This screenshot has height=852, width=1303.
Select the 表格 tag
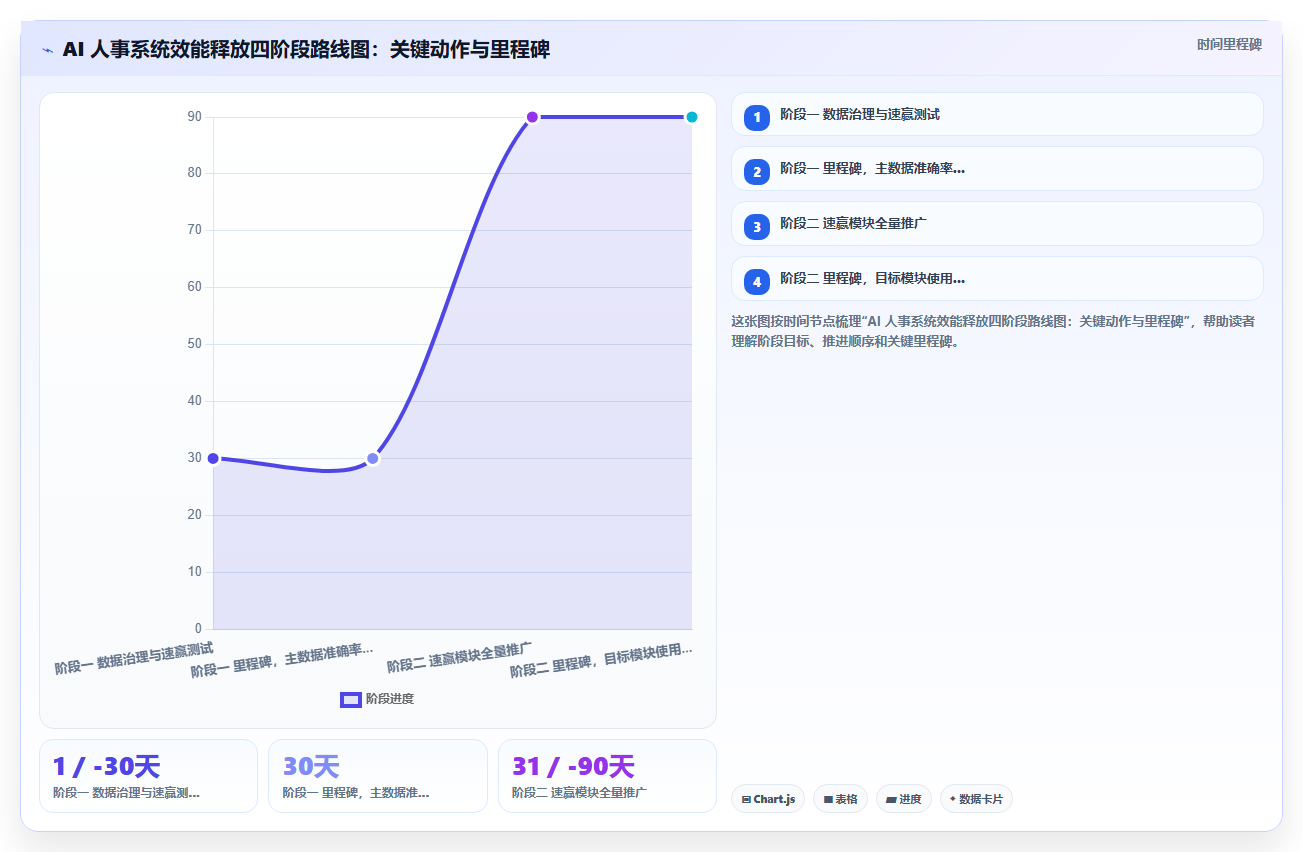tap(840, 799)
